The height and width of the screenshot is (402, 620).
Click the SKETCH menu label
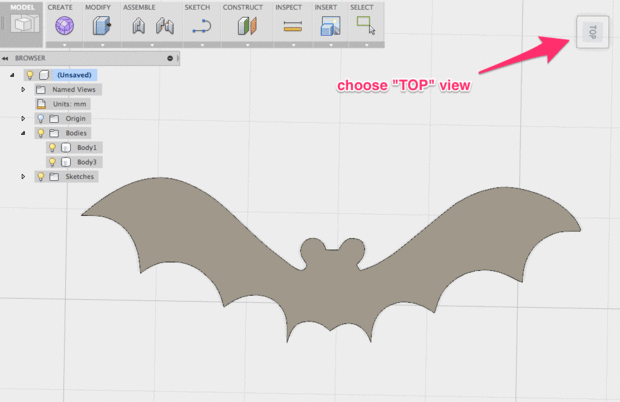click(197, 7)
